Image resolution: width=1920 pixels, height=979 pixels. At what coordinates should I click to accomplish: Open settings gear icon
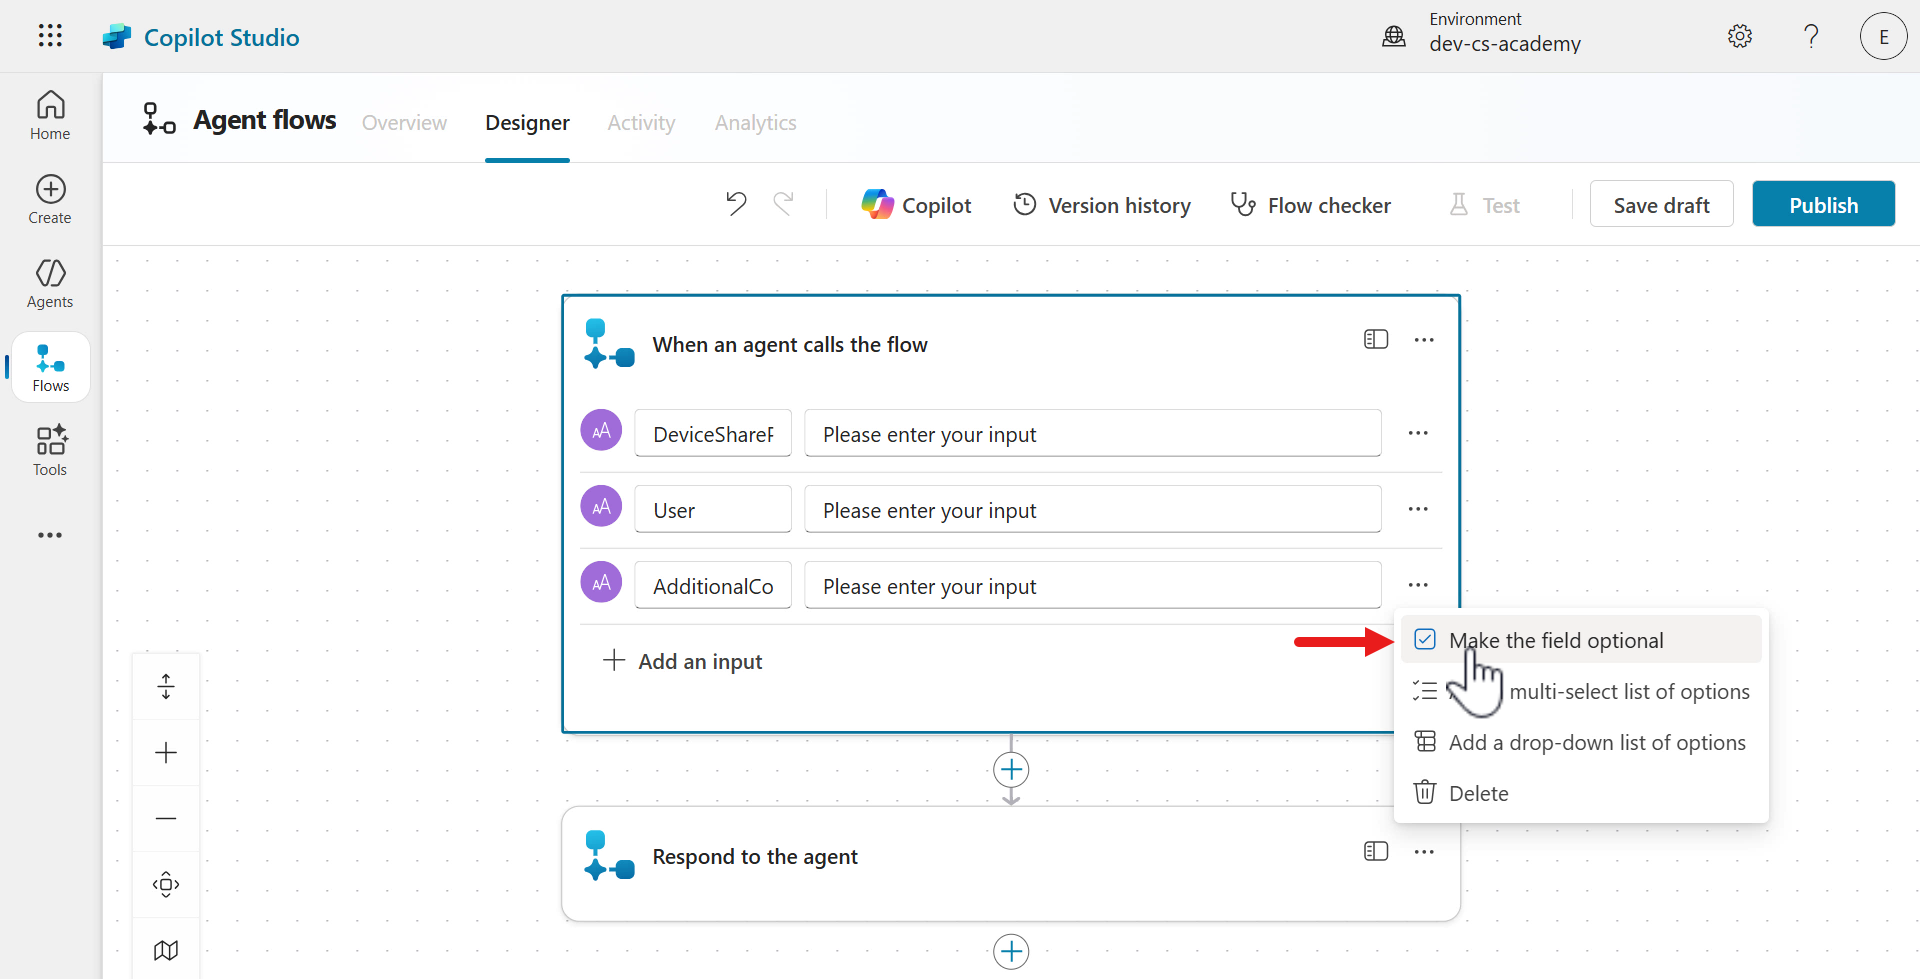click(x=1740, y=36)
